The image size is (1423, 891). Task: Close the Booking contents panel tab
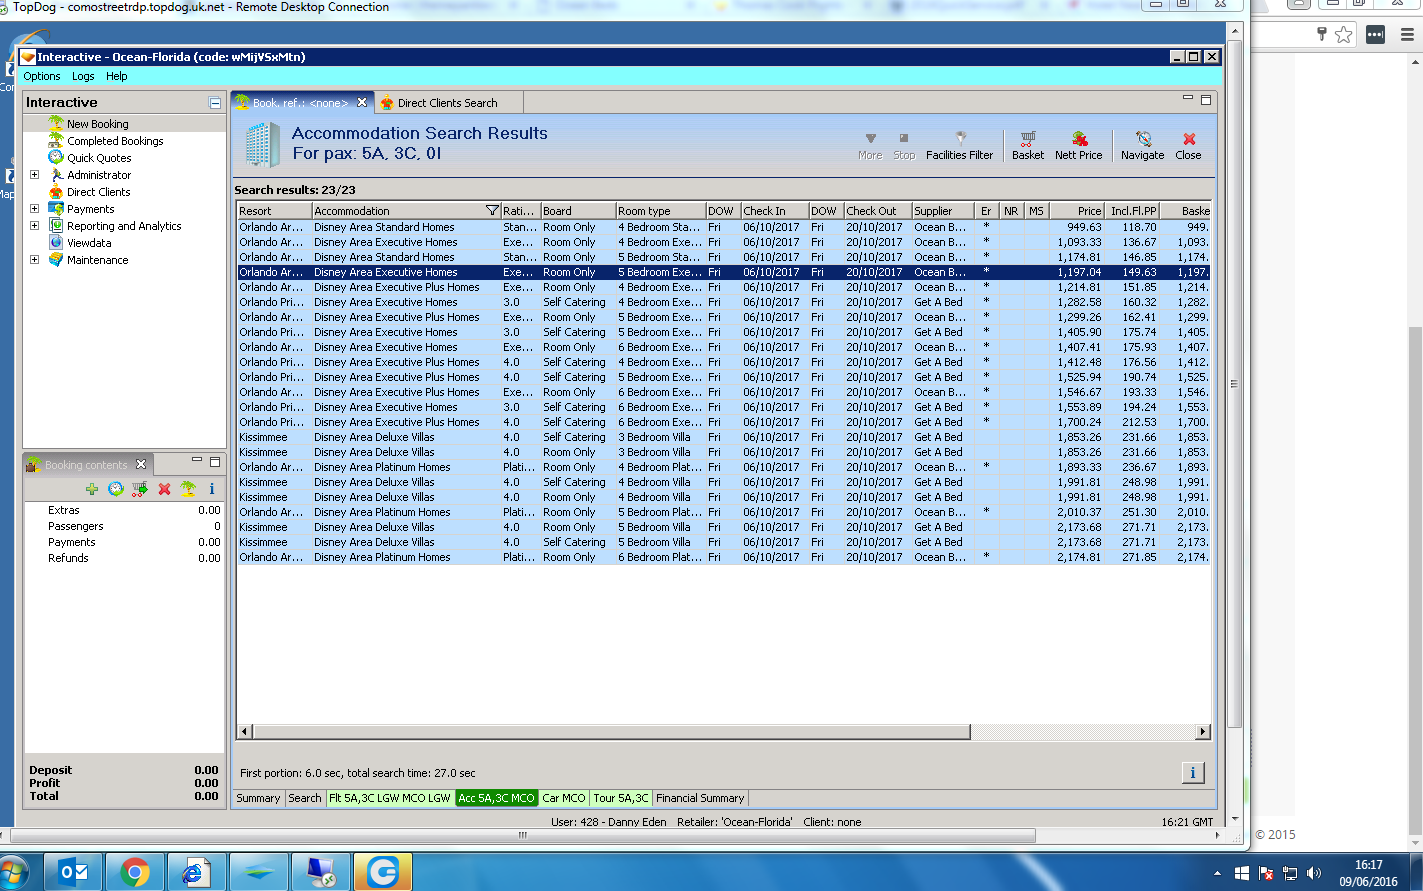click(141, 464)
